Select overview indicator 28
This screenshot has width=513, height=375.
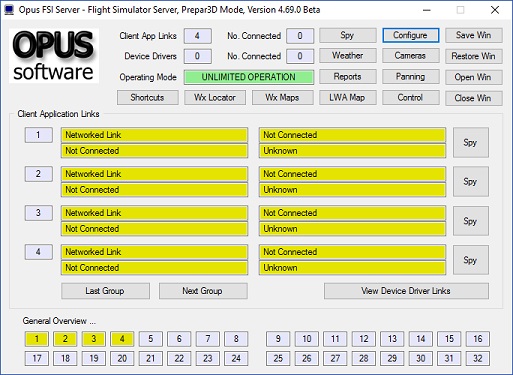click(364, 359)
